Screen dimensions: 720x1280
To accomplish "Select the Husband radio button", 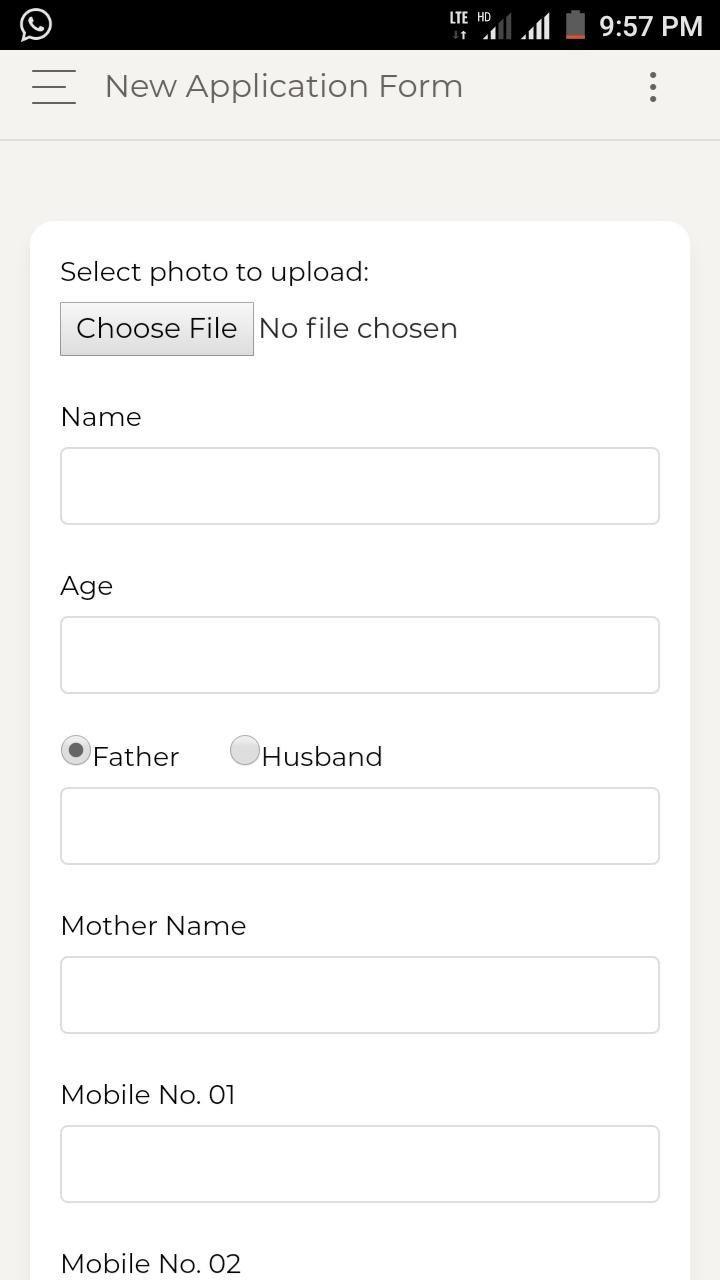I will (x=245, y=750).
